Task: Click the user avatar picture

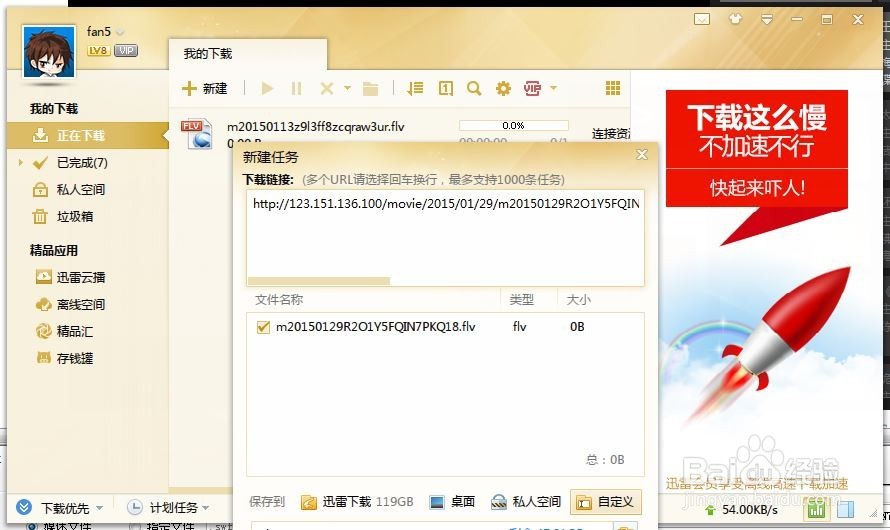Action: coord(49,52)
